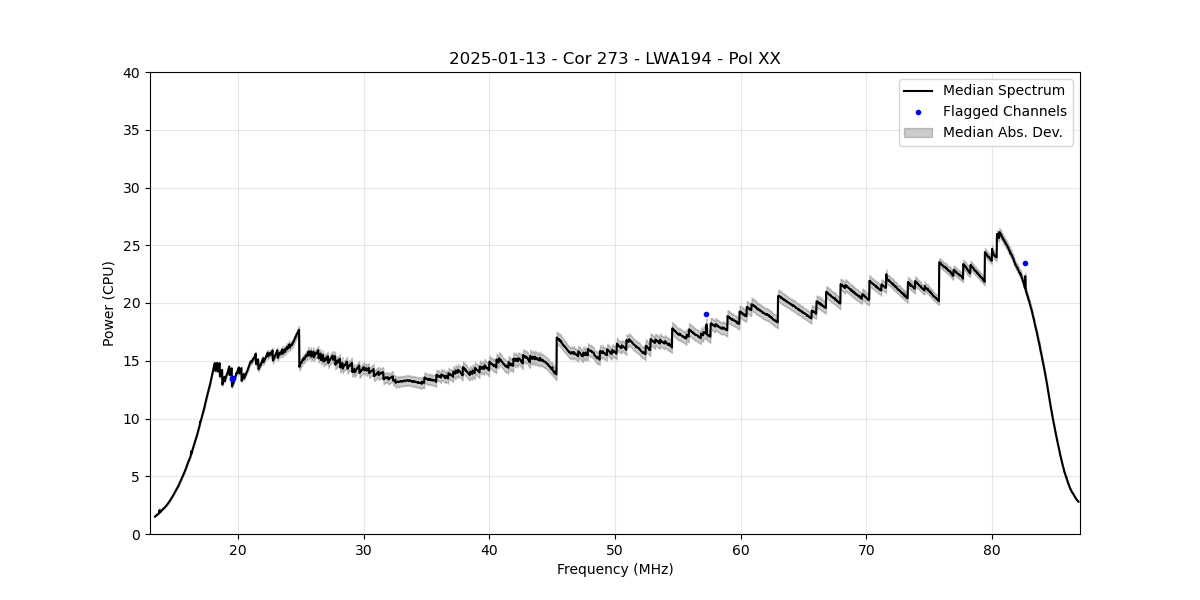Click the plot title with LWA194 Pol XX
The height and width of the screenshot is (600, 1200).
click(614, 59)
